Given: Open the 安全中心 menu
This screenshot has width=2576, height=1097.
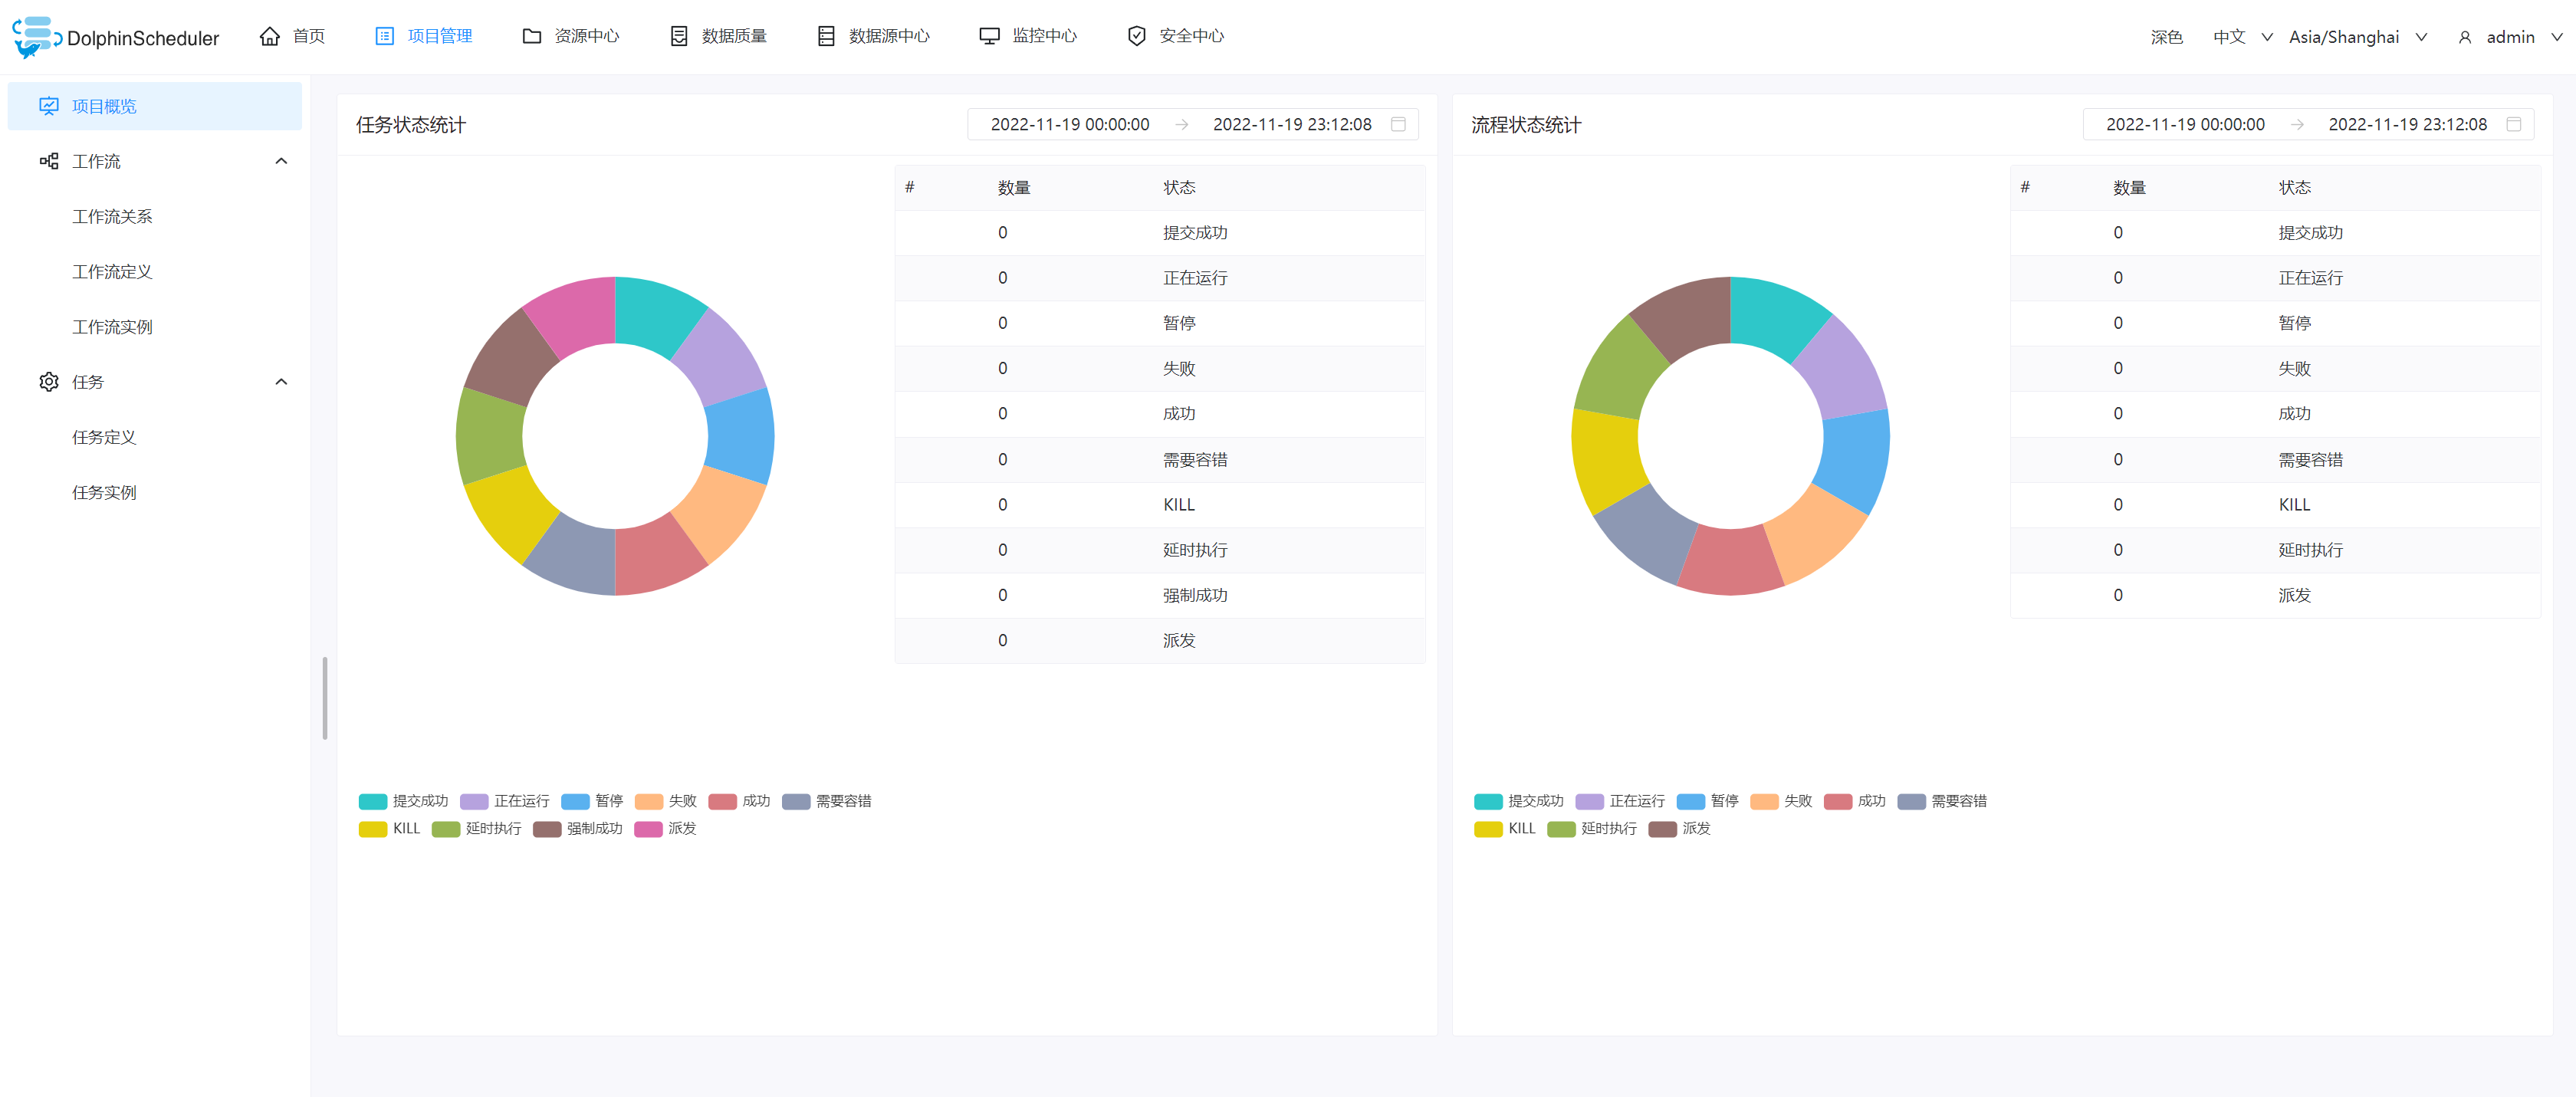Looking at the screenshot, I should point(1176,36).
